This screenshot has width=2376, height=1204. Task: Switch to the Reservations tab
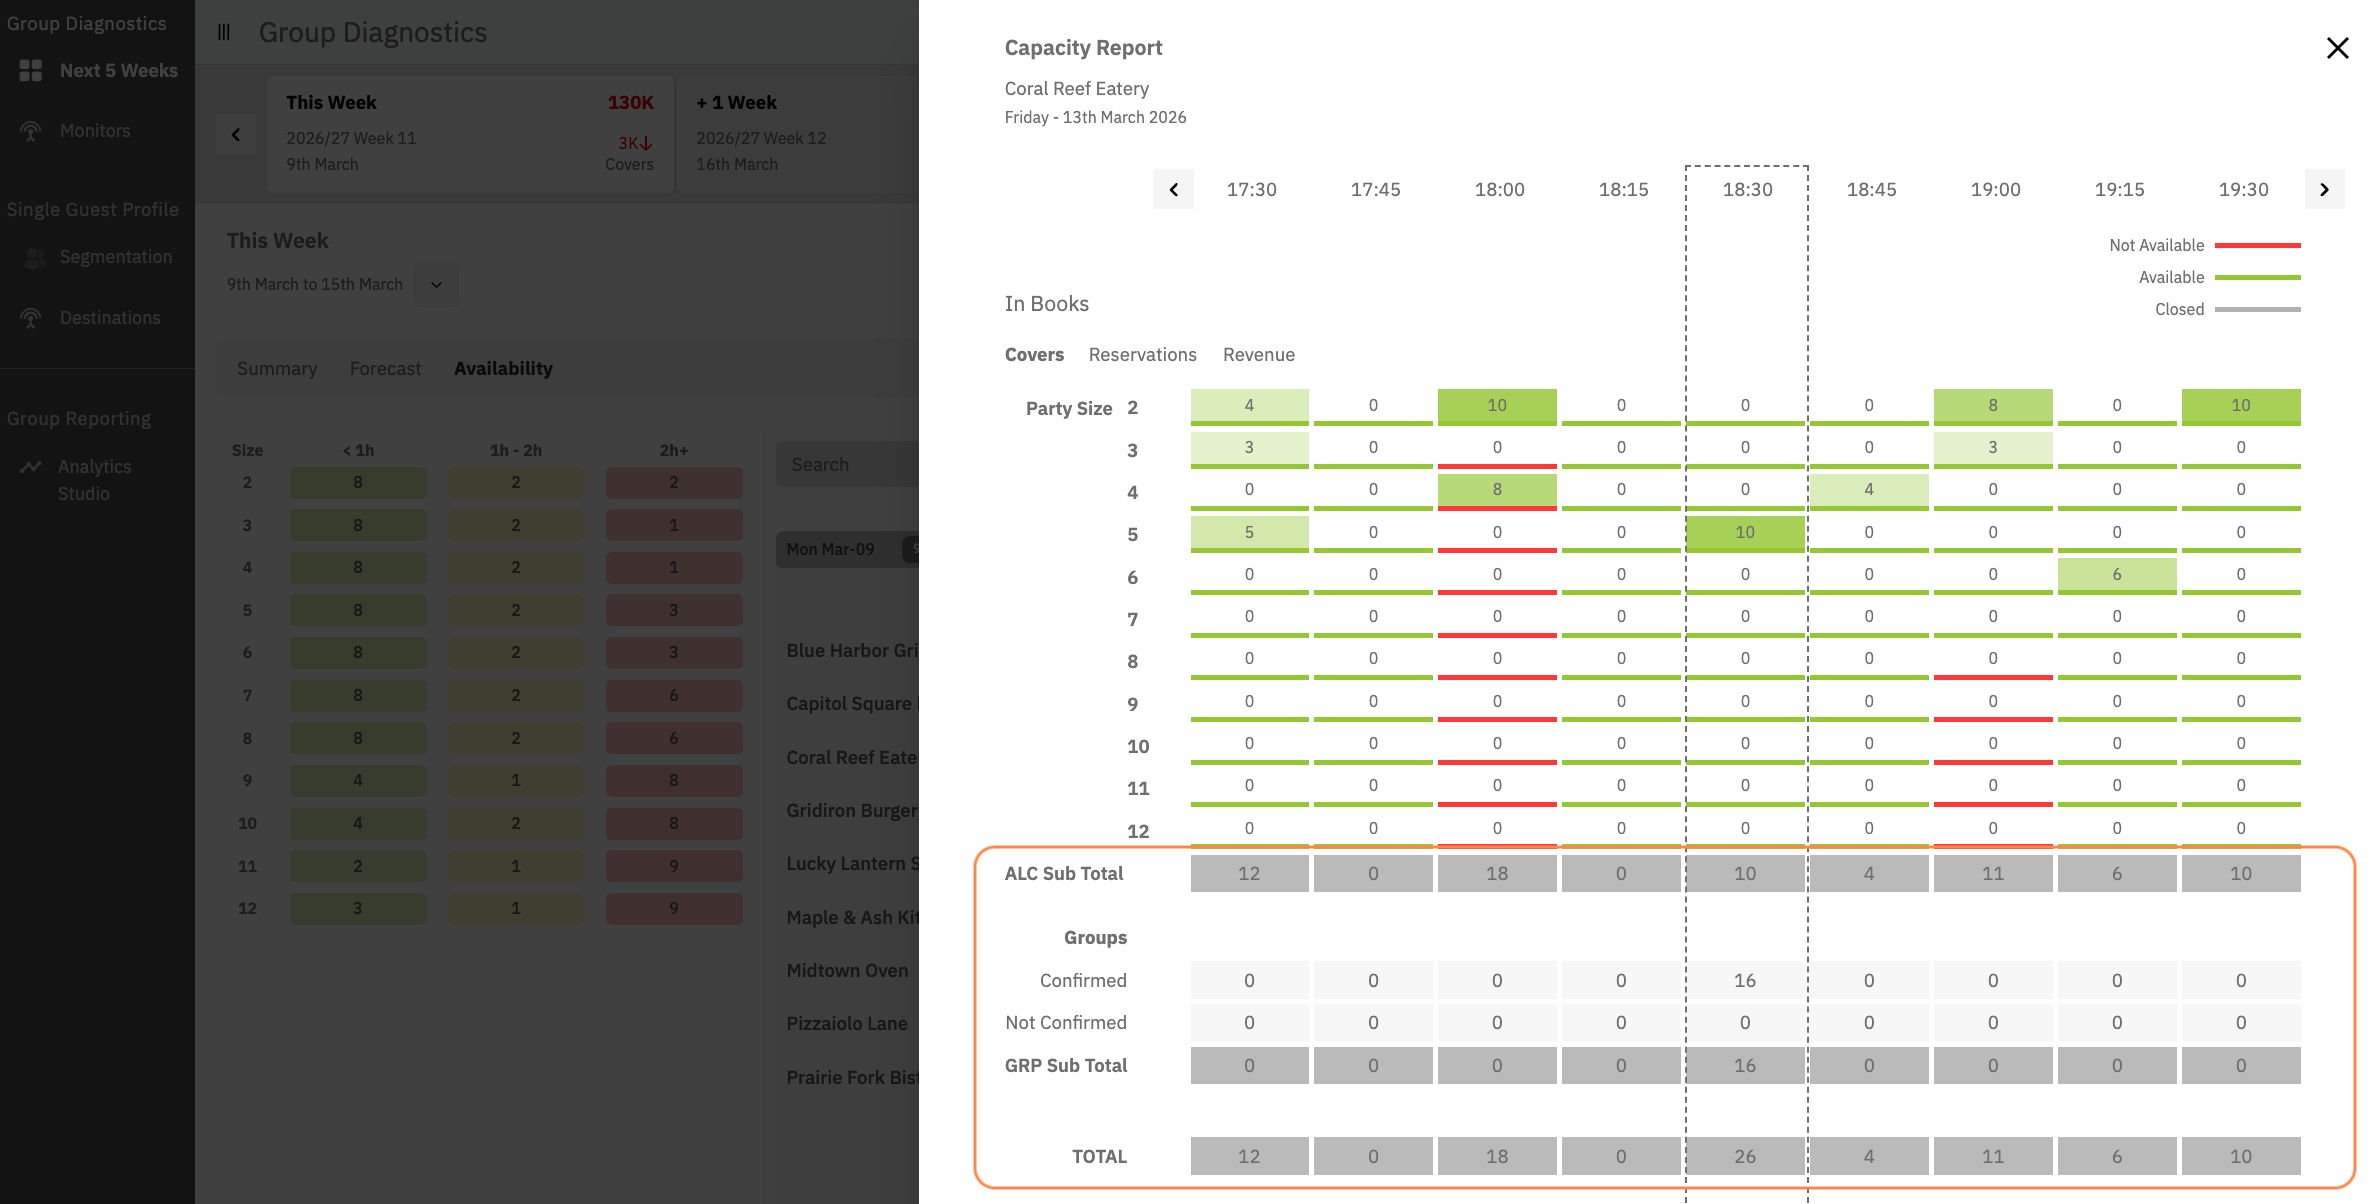[x=1142, y=355]
